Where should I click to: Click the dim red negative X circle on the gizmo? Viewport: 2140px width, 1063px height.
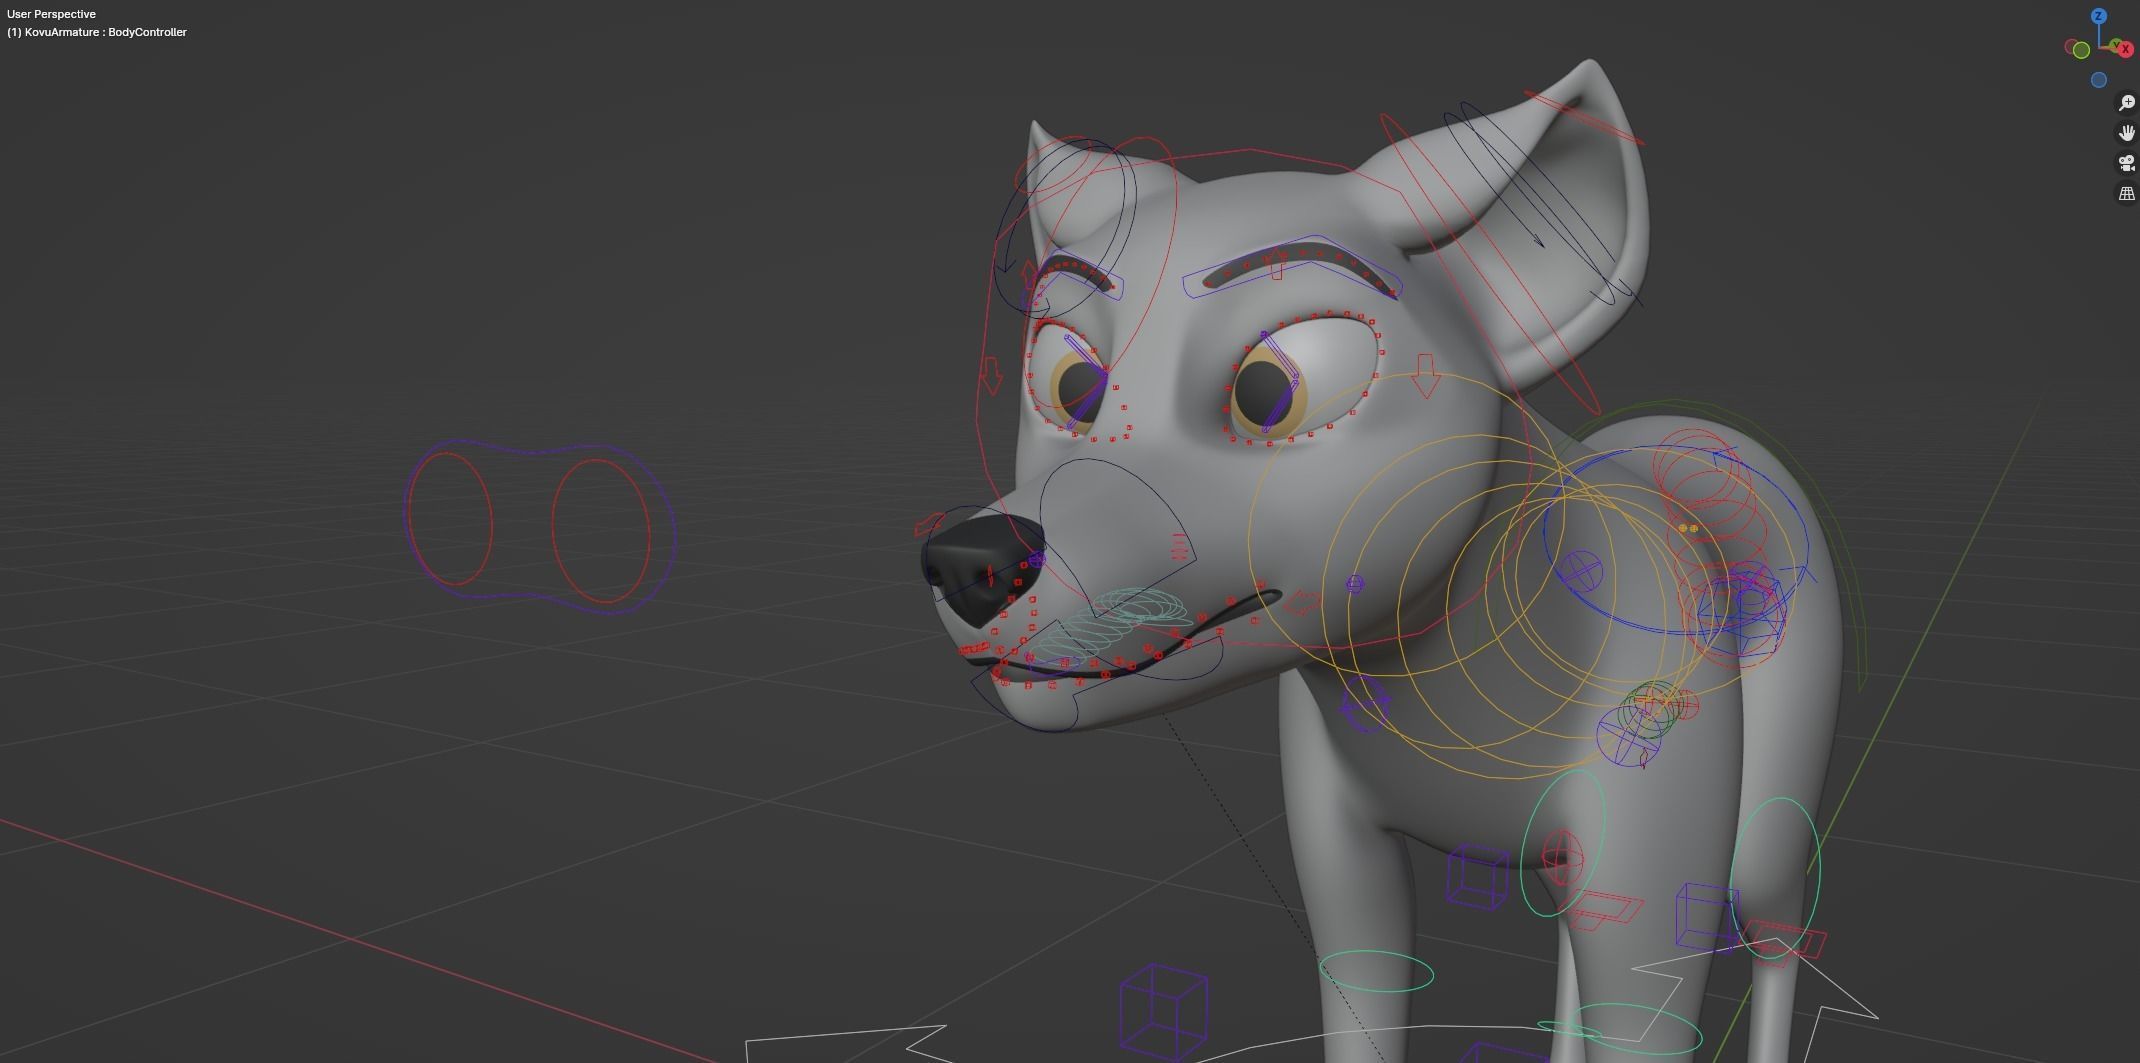pos(2069,46)
